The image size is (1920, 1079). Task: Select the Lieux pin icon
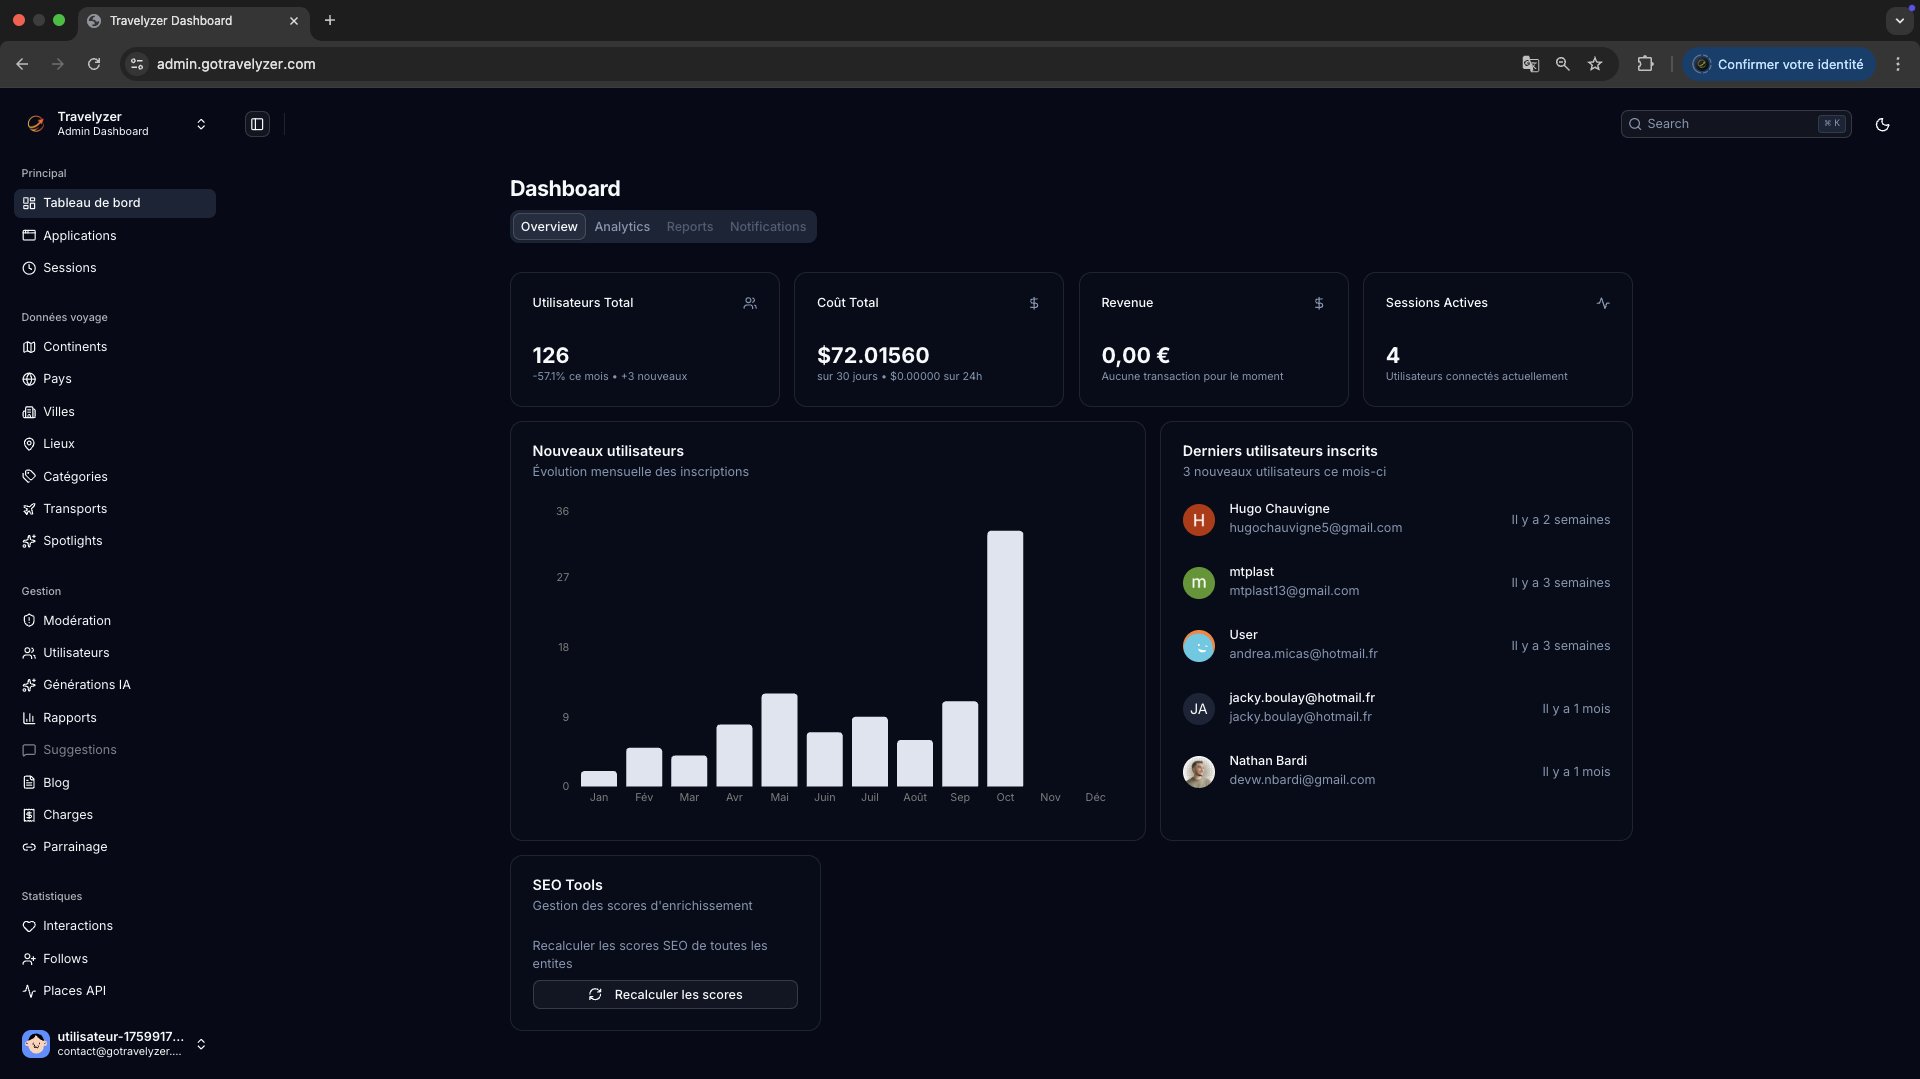pyautogui.click(x=29, y=444)
